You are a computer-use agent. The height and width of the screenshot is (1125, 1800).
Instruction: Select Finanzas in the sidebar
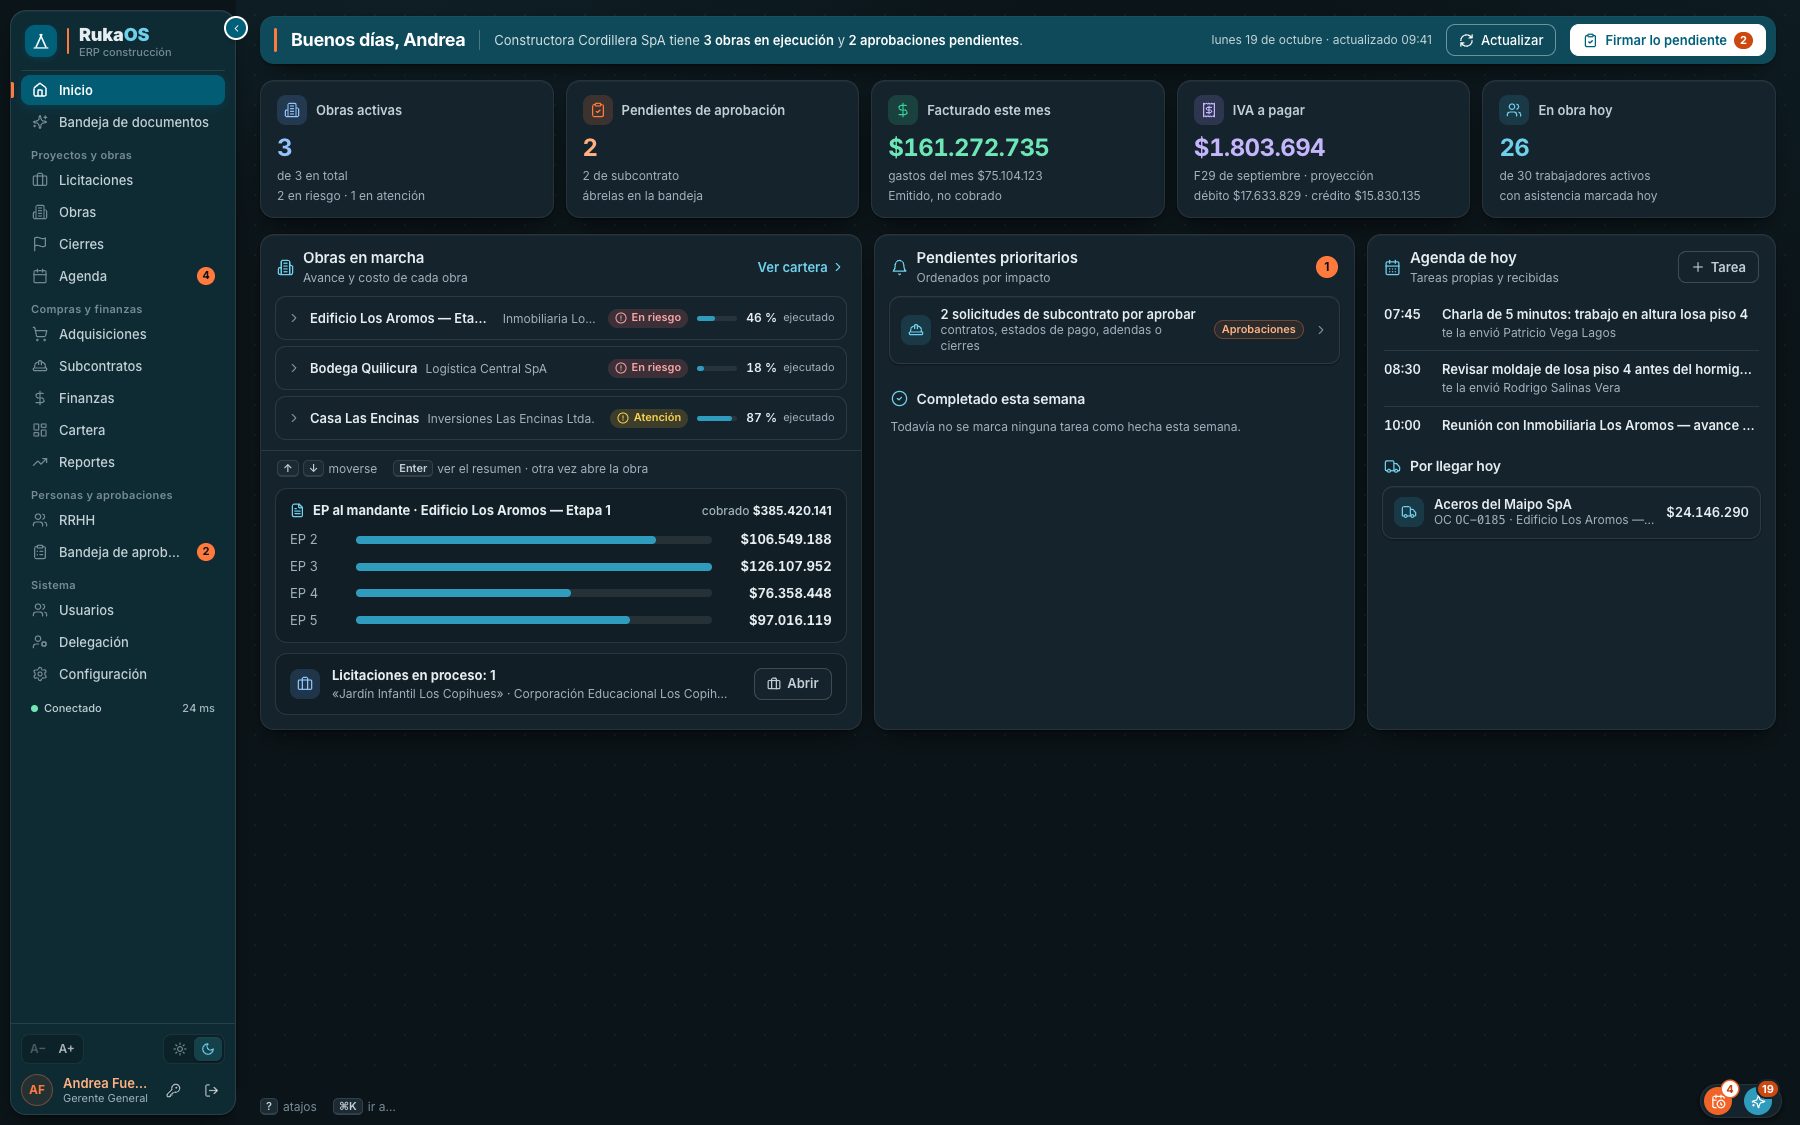click(x=123, y=398)
